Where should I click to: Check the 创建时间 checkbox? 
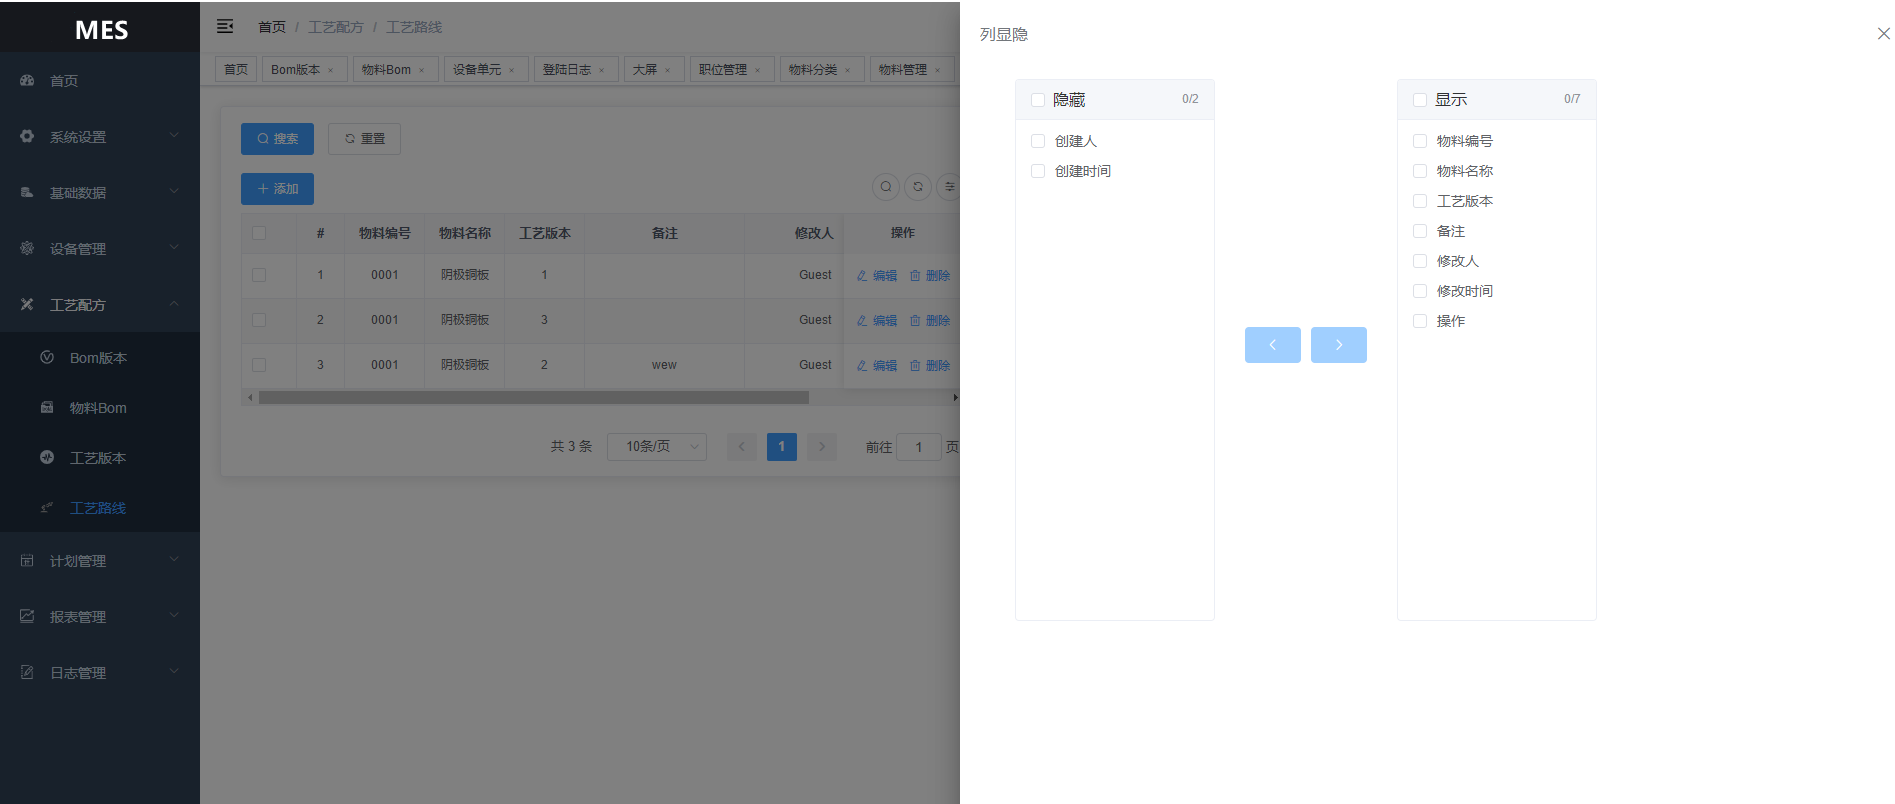(x=1038, y=171)
